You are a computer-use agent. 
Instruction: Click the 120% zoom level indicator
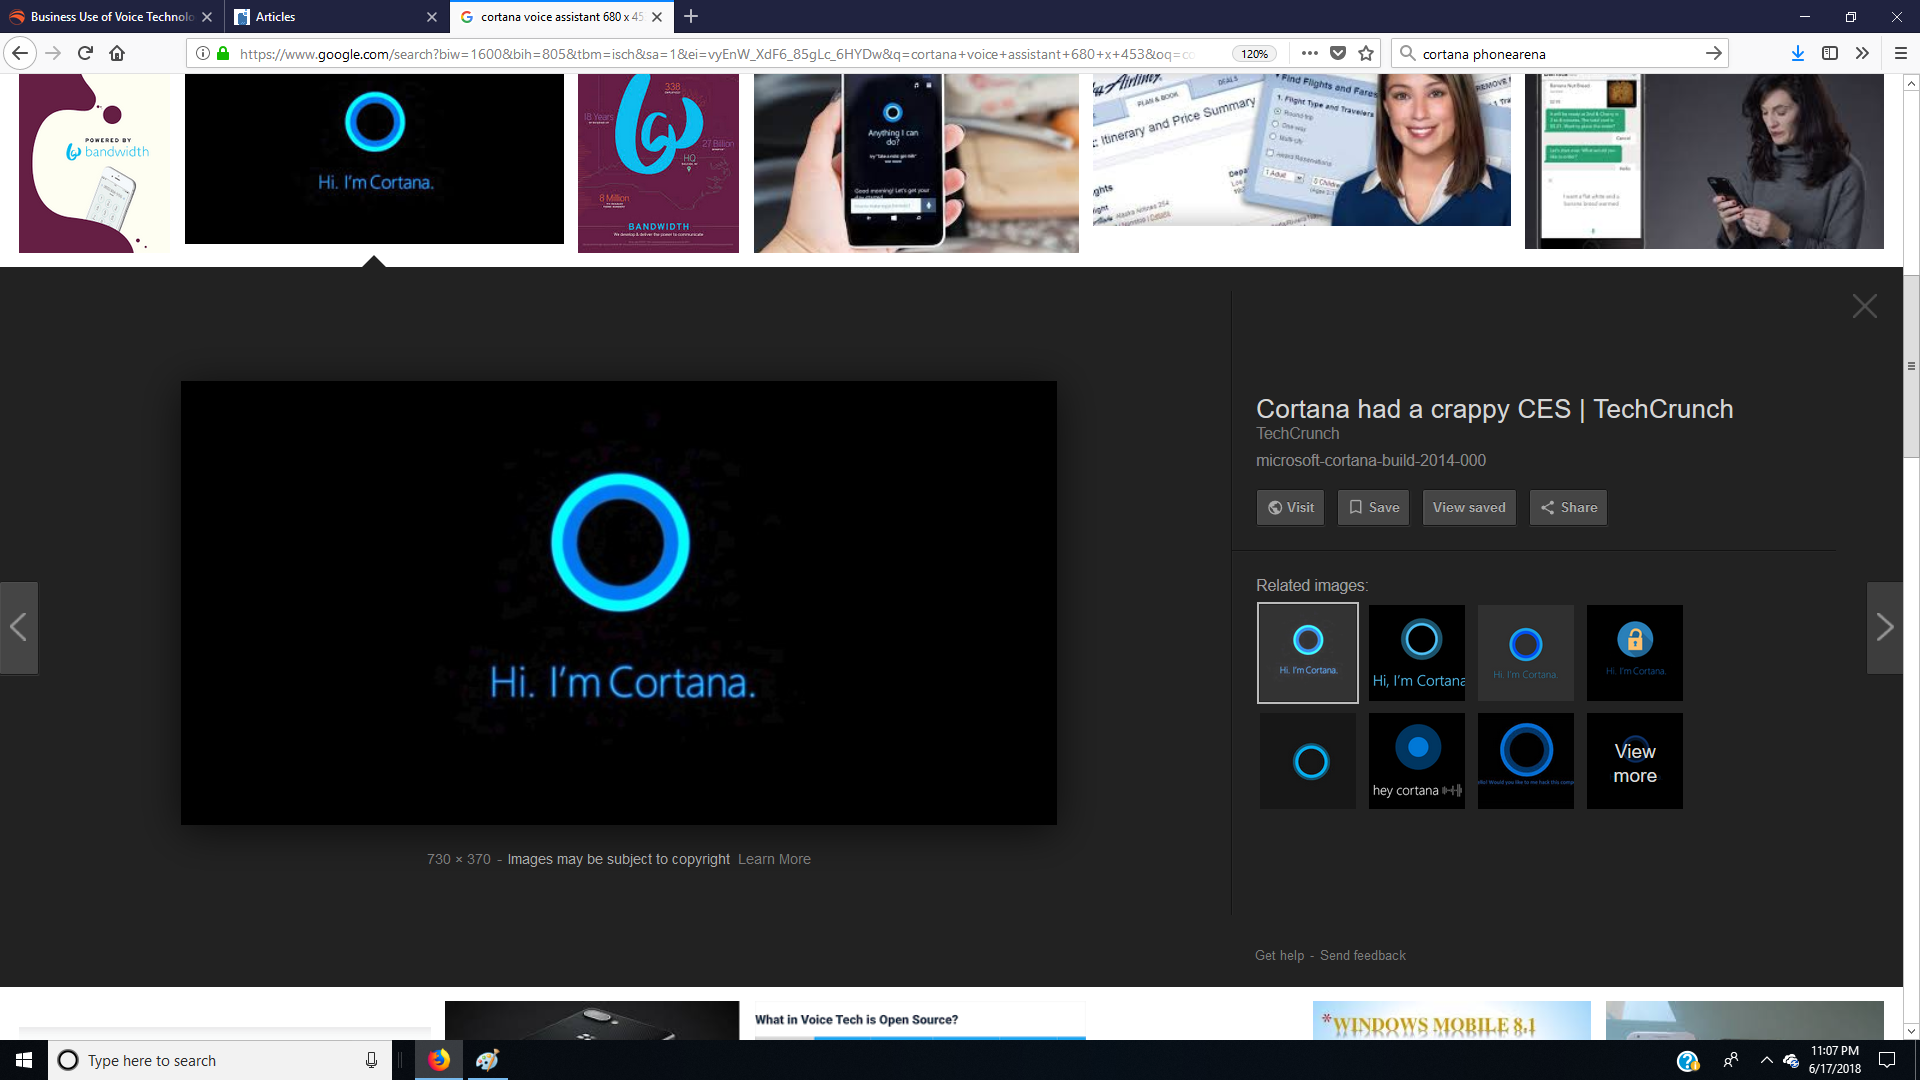click(x=1255, y=54)
